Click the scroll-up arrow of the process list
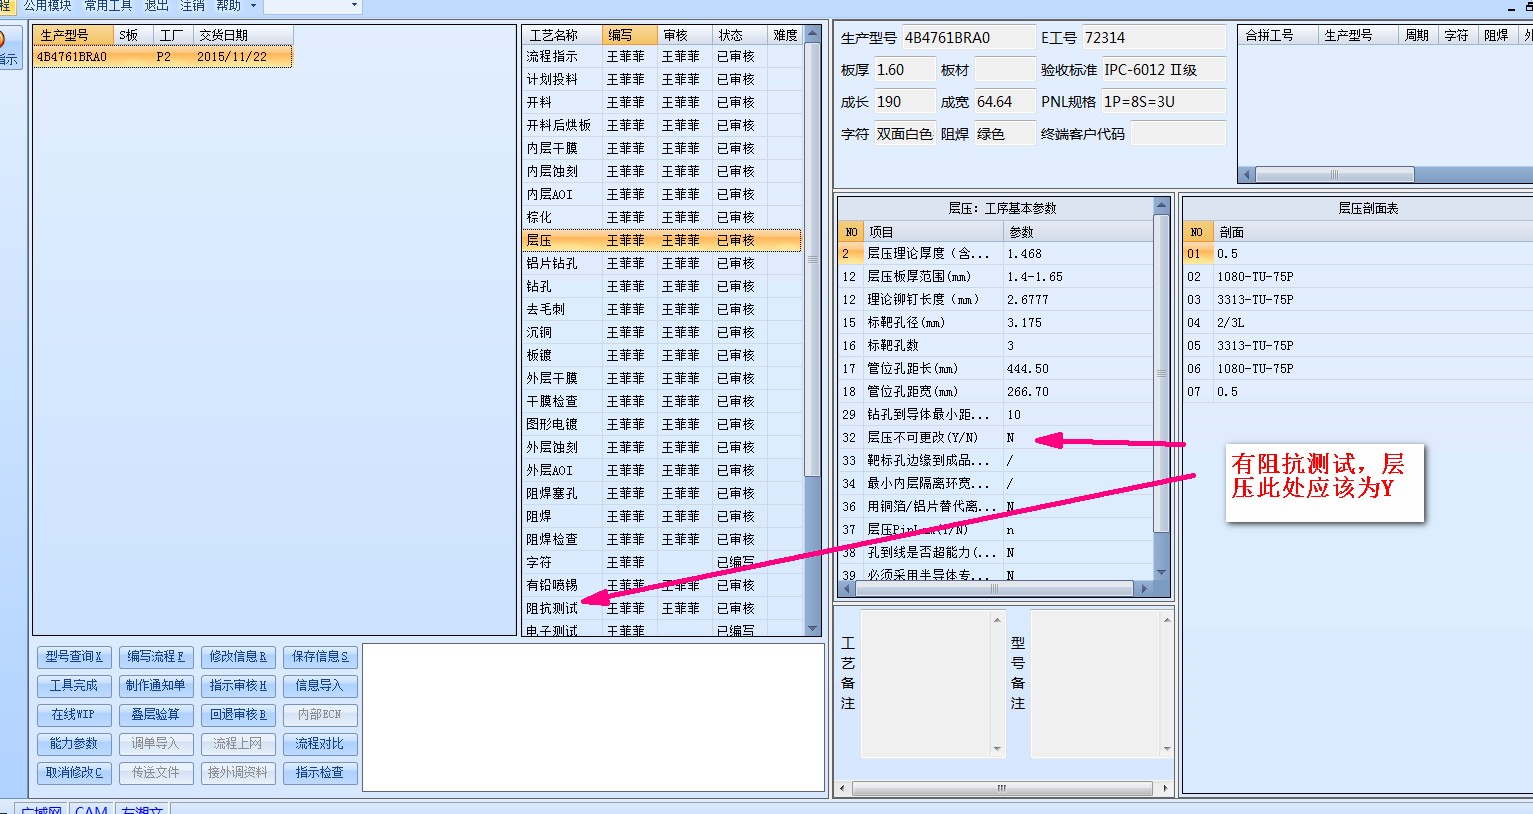1533x814 pixels. 812,34
